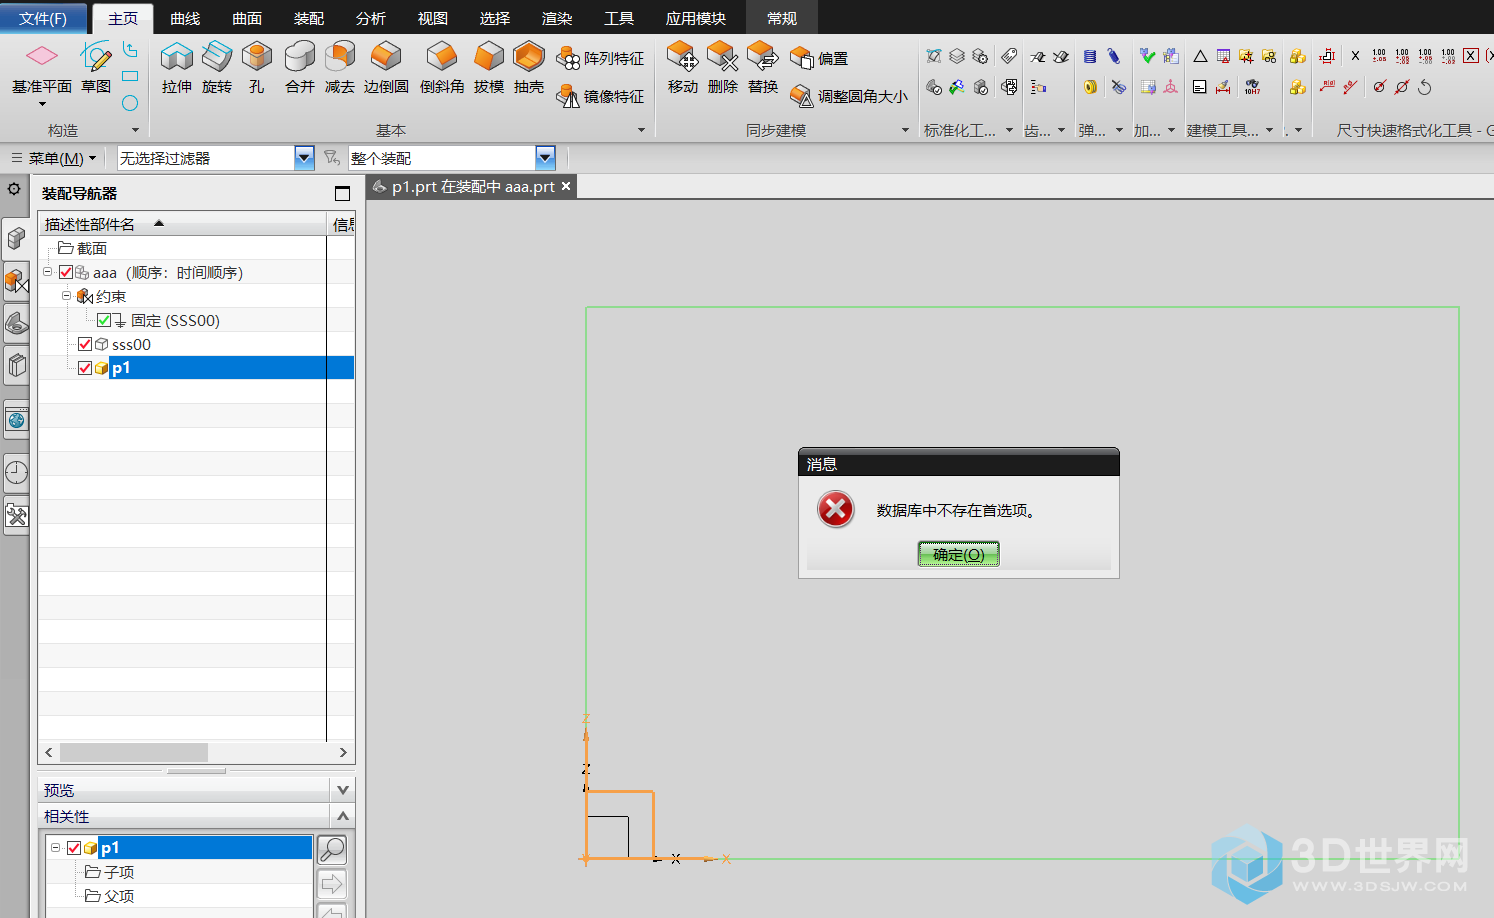Click the Subtract (减去) icon
Screen dimensions: 1494x918
coord(340,56)
